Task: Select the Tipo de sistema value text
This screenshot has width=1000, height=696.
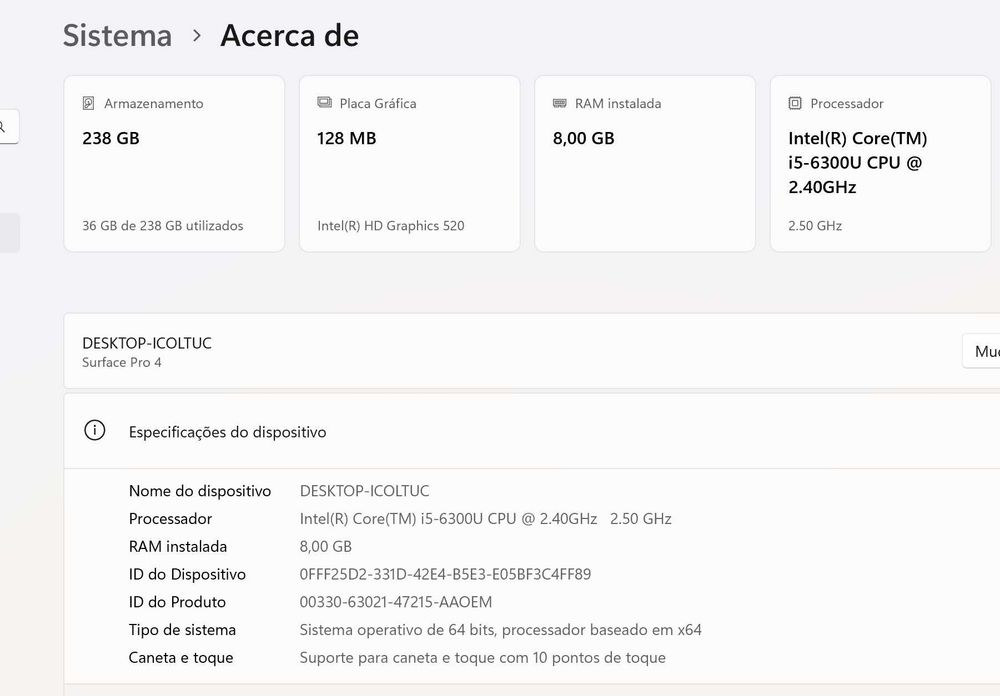Action: point(501,630)
